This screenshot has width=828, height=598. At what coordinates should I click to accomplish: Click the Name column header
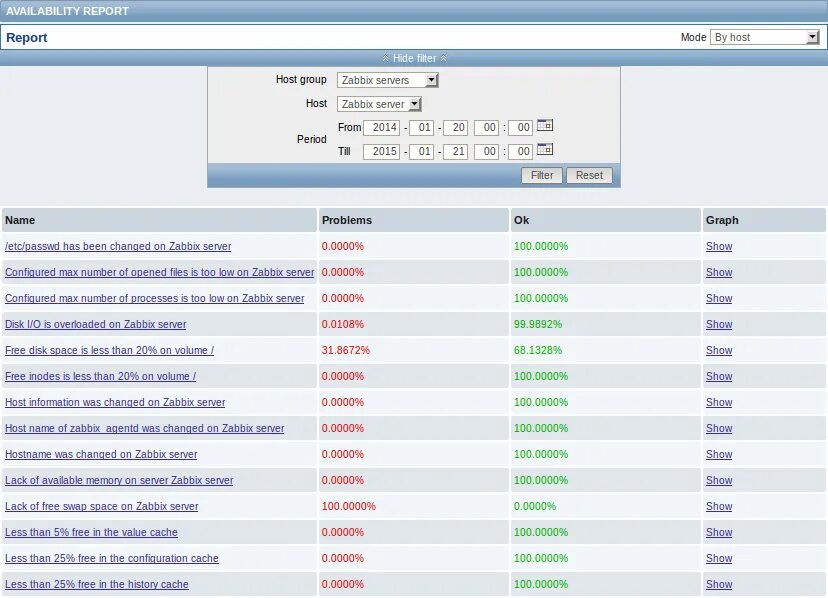click(x=159, y=220)
